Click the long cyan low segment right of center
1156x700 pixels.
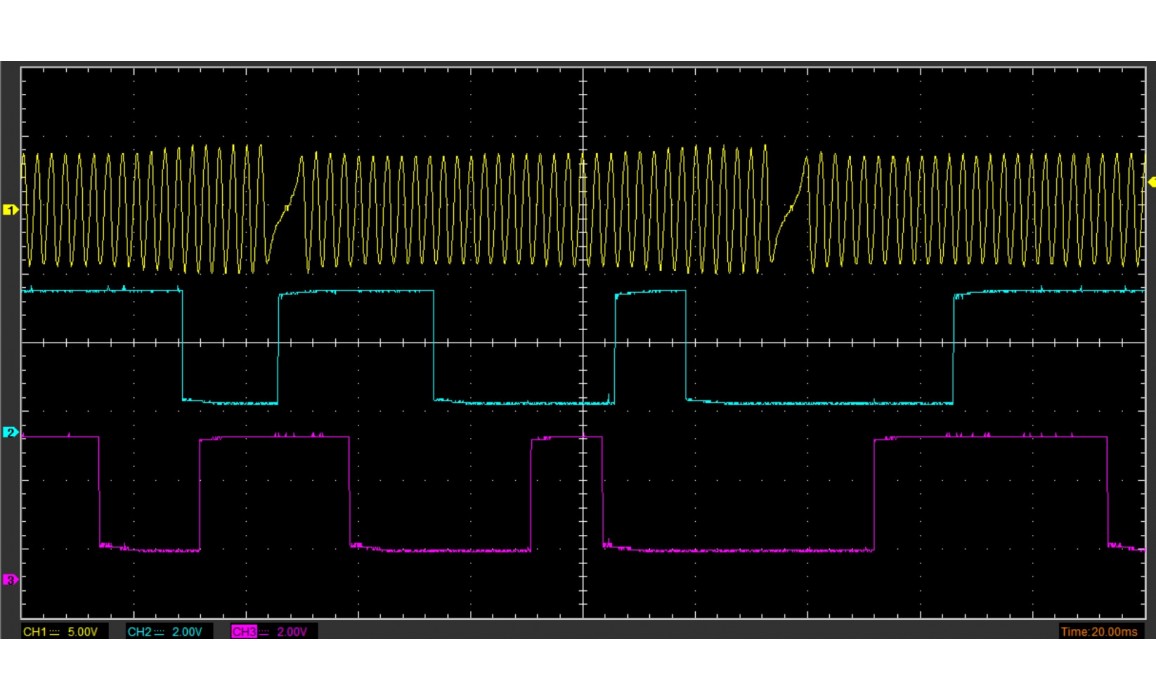tap(820, 403)
